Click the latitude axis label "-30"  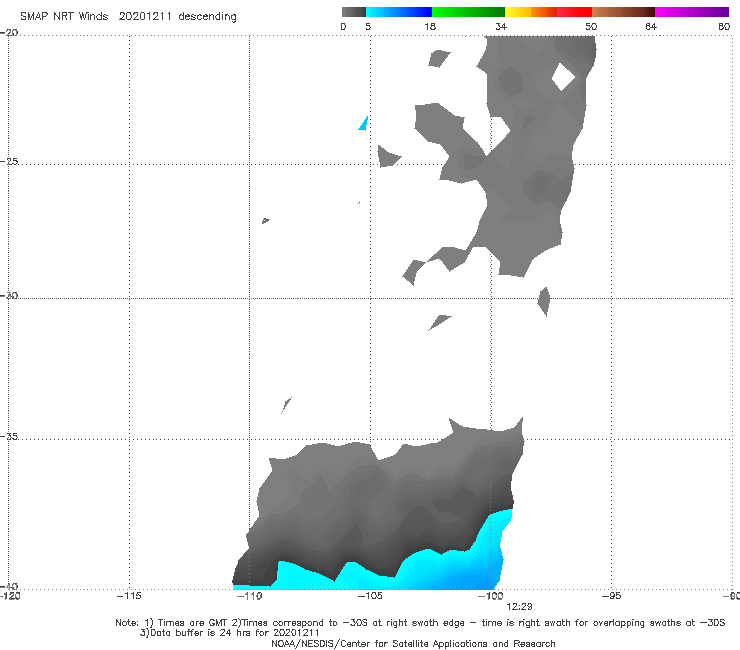pos(9,295)
